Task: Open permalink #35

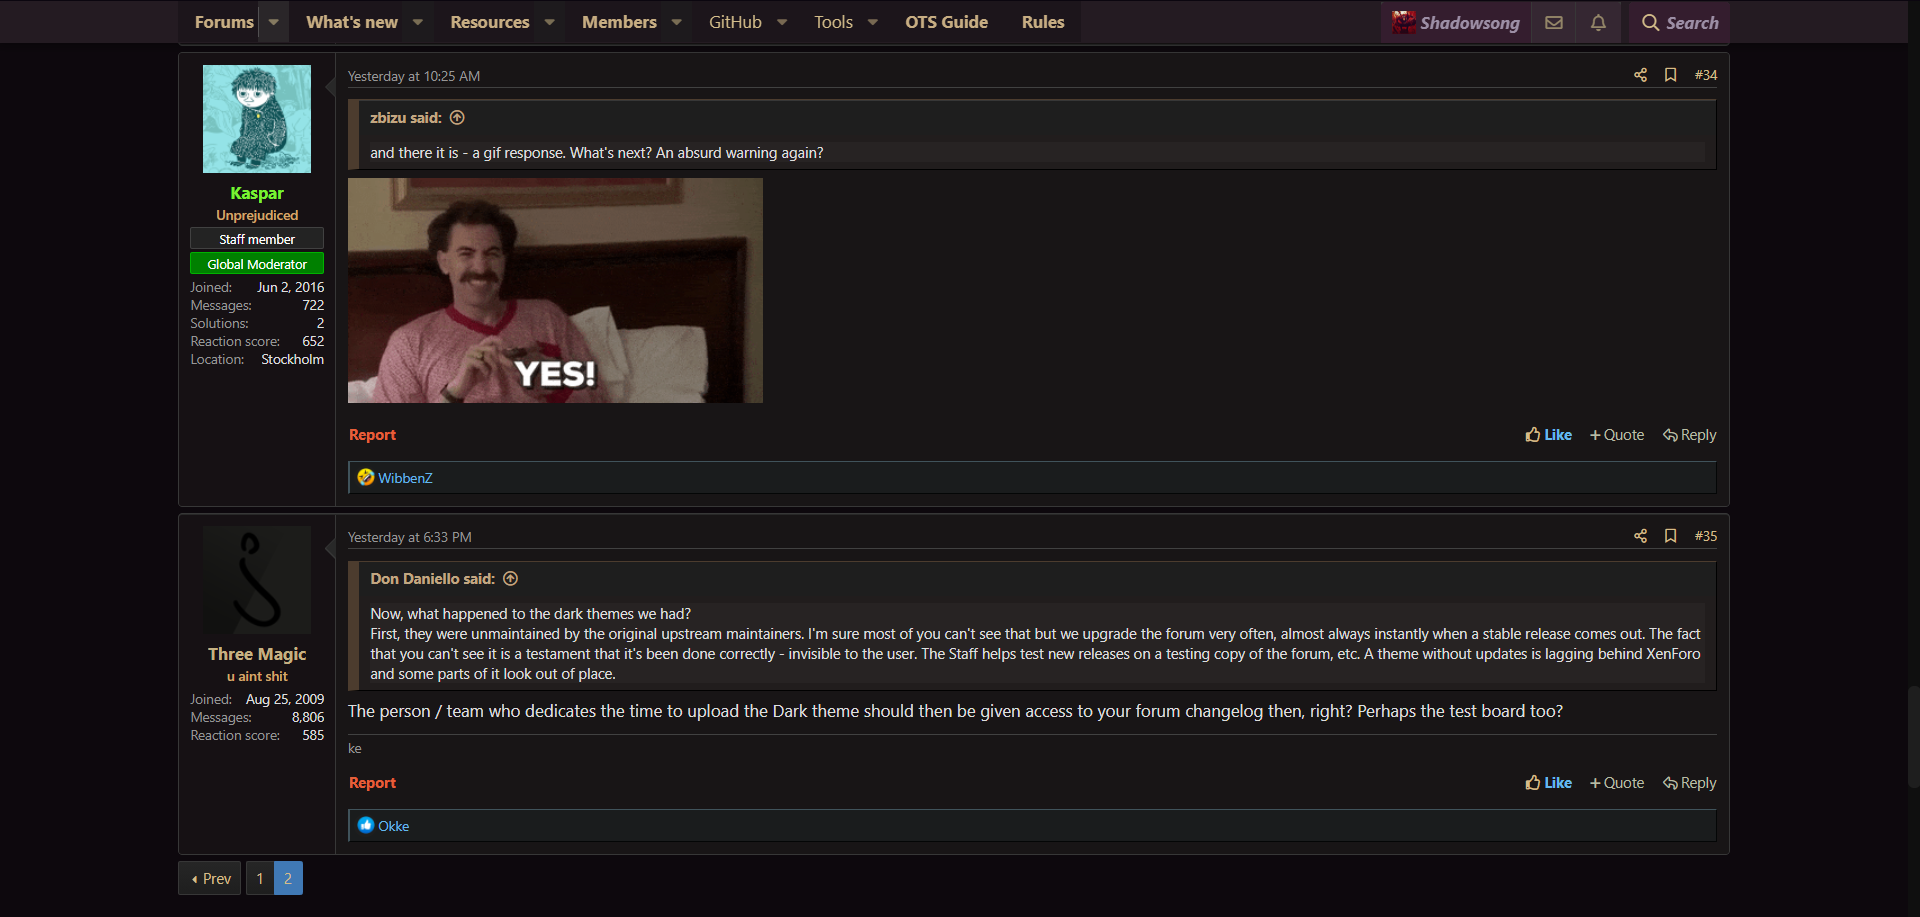Action: (x=1705, y=536)
